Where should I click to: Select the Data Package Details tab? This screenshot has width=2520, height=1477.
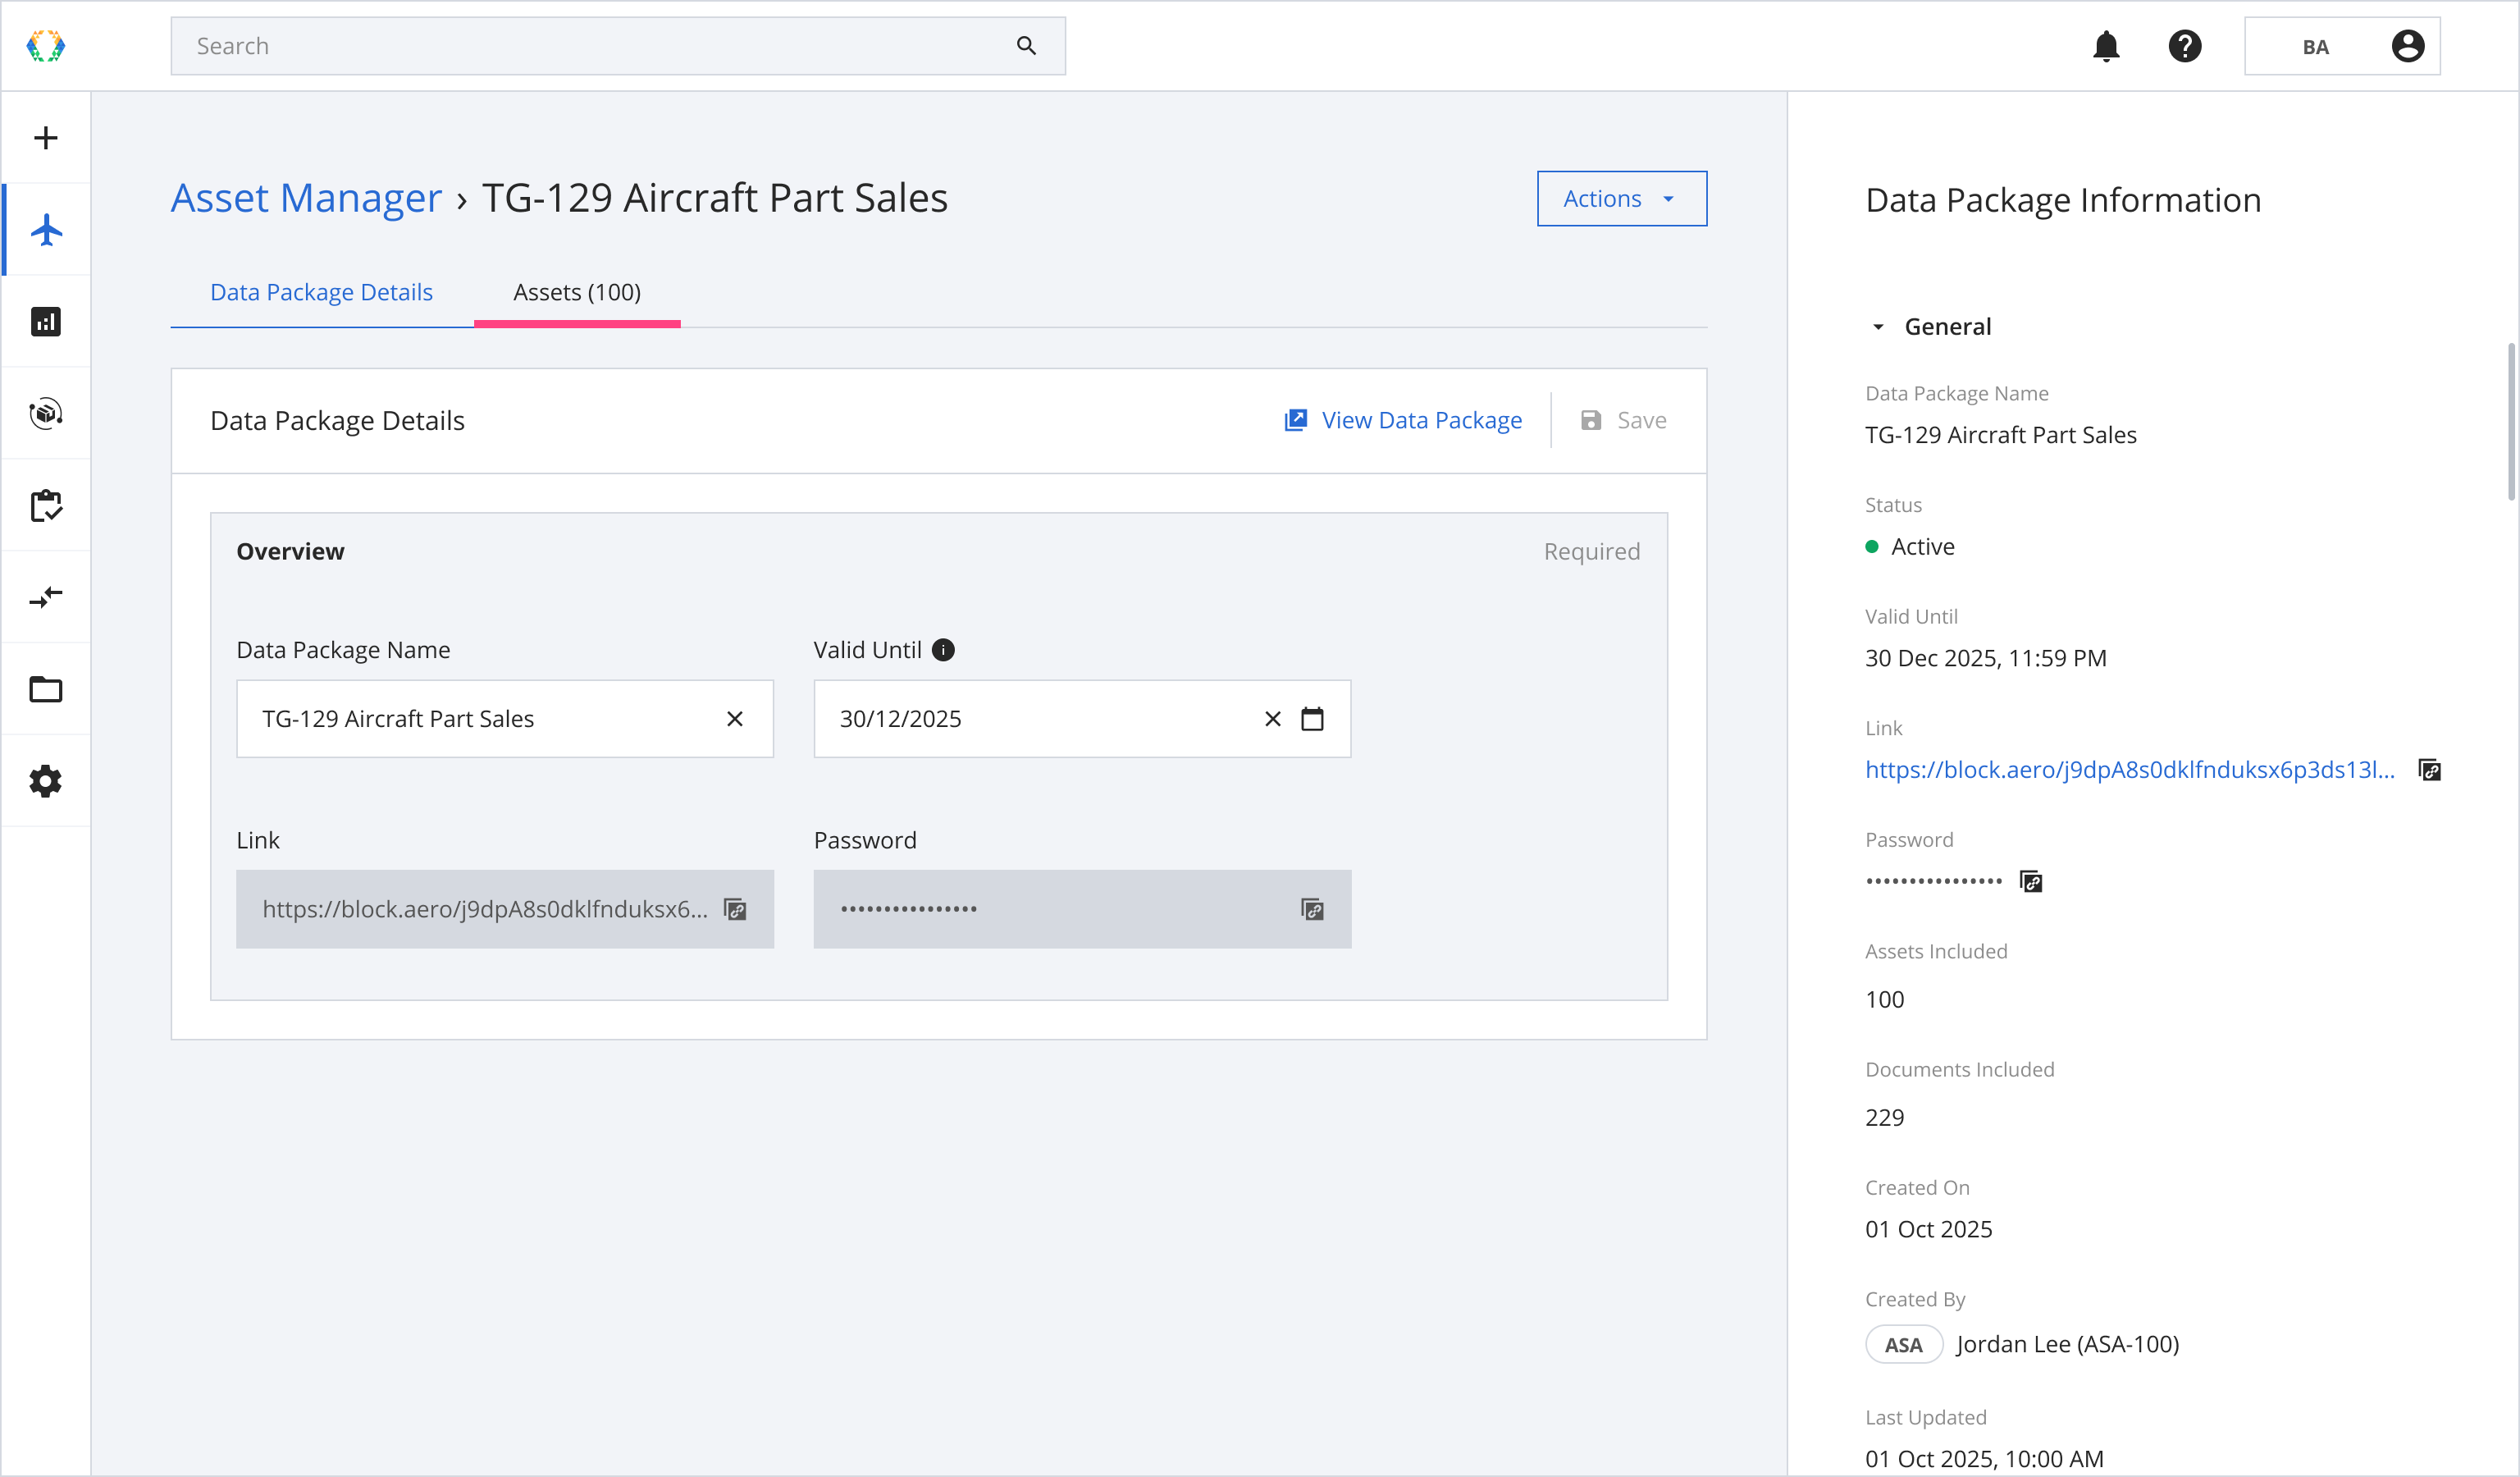[321, 292]
